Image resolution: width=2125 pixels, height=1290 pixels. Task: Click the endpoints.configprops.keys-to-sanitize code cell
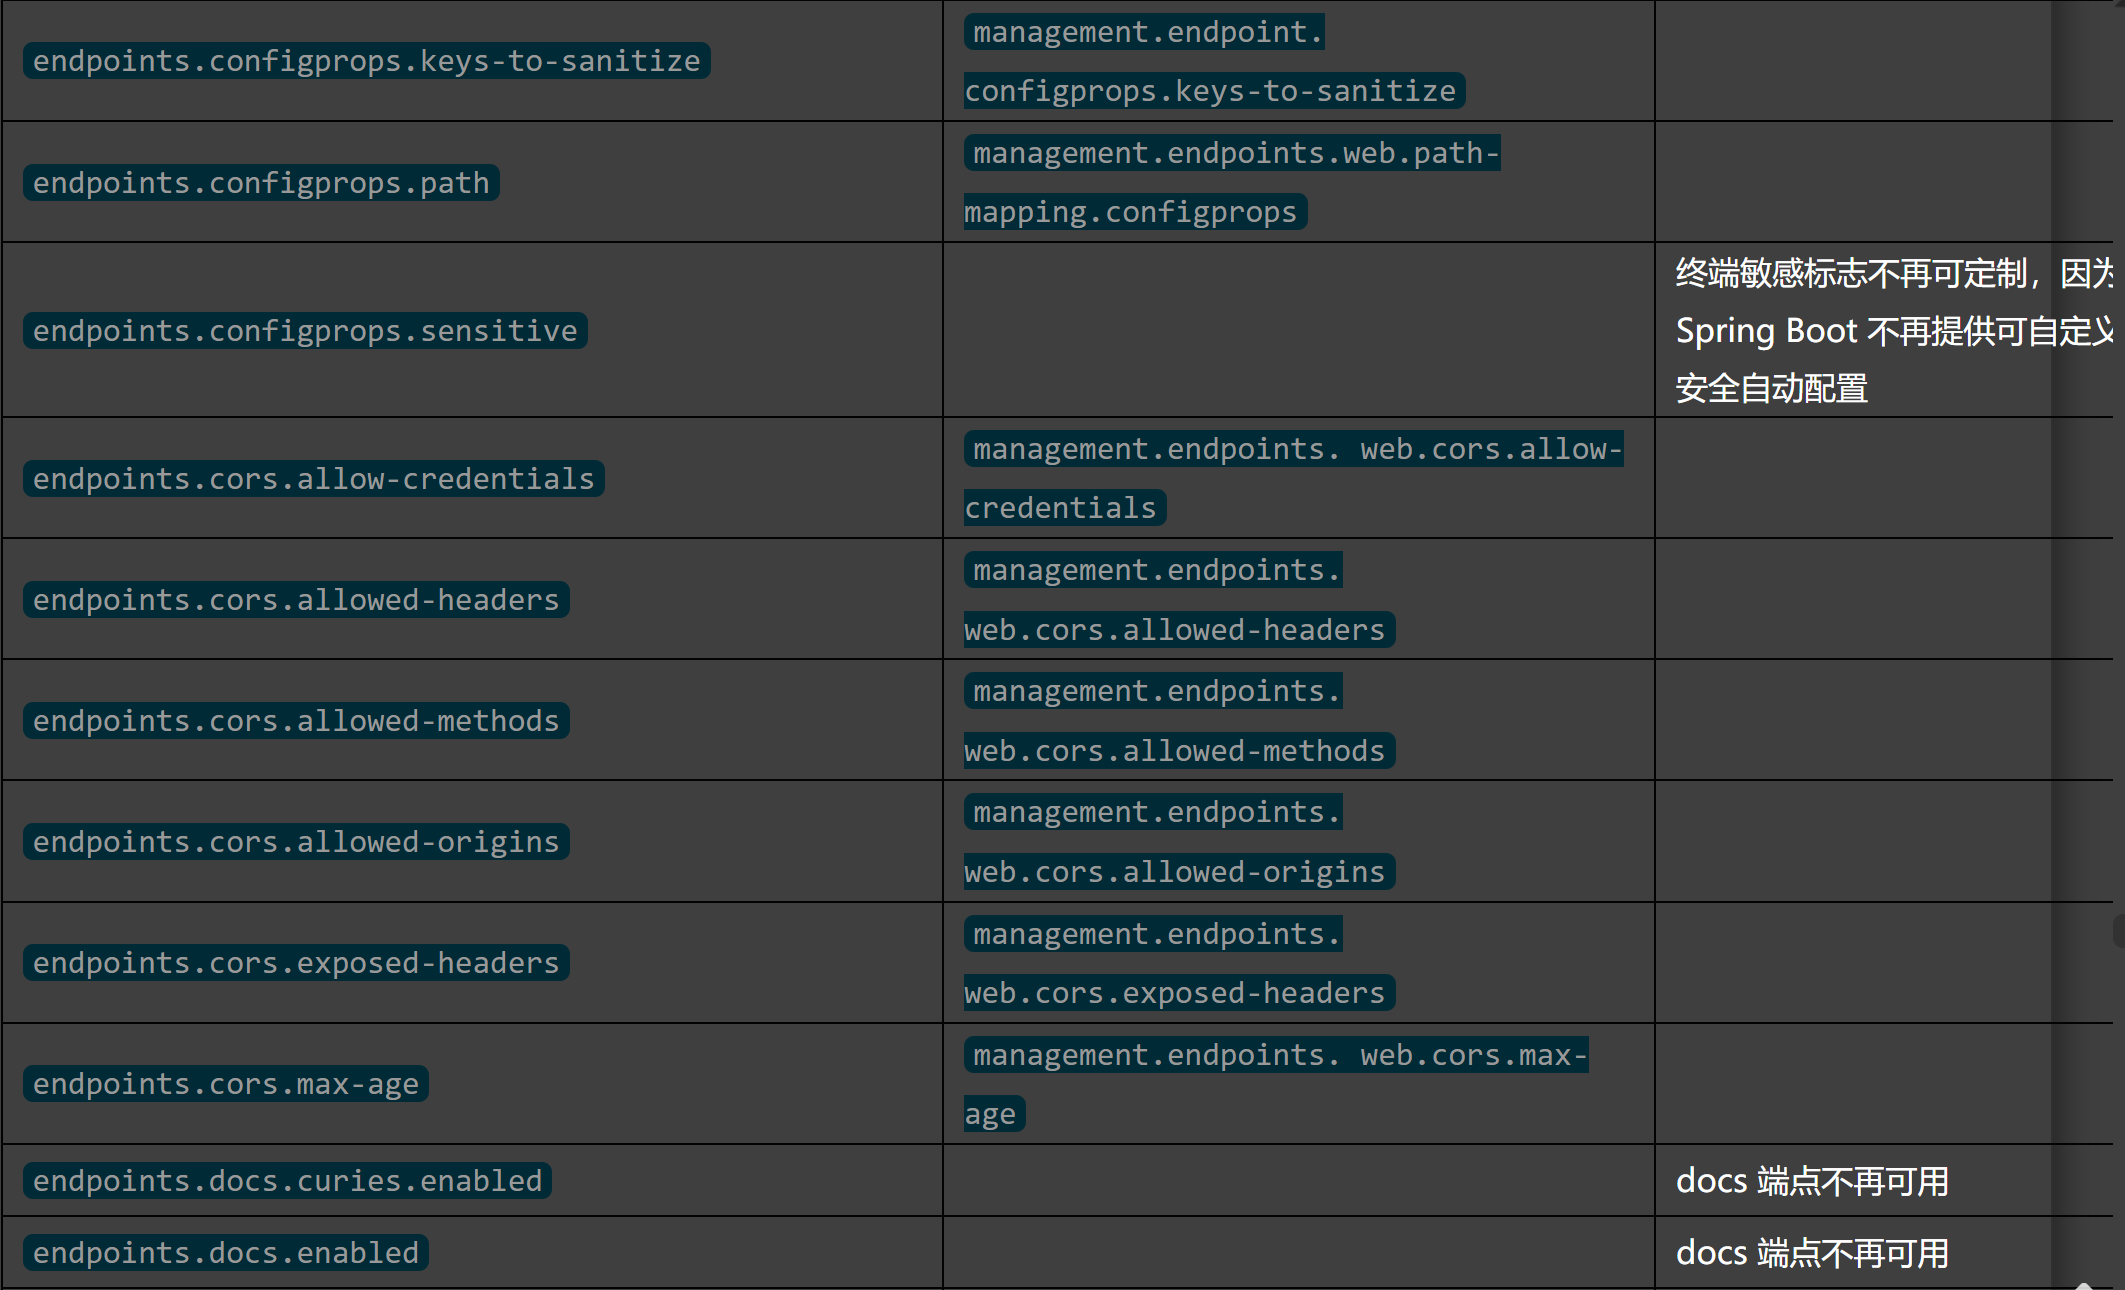[367, 61]
